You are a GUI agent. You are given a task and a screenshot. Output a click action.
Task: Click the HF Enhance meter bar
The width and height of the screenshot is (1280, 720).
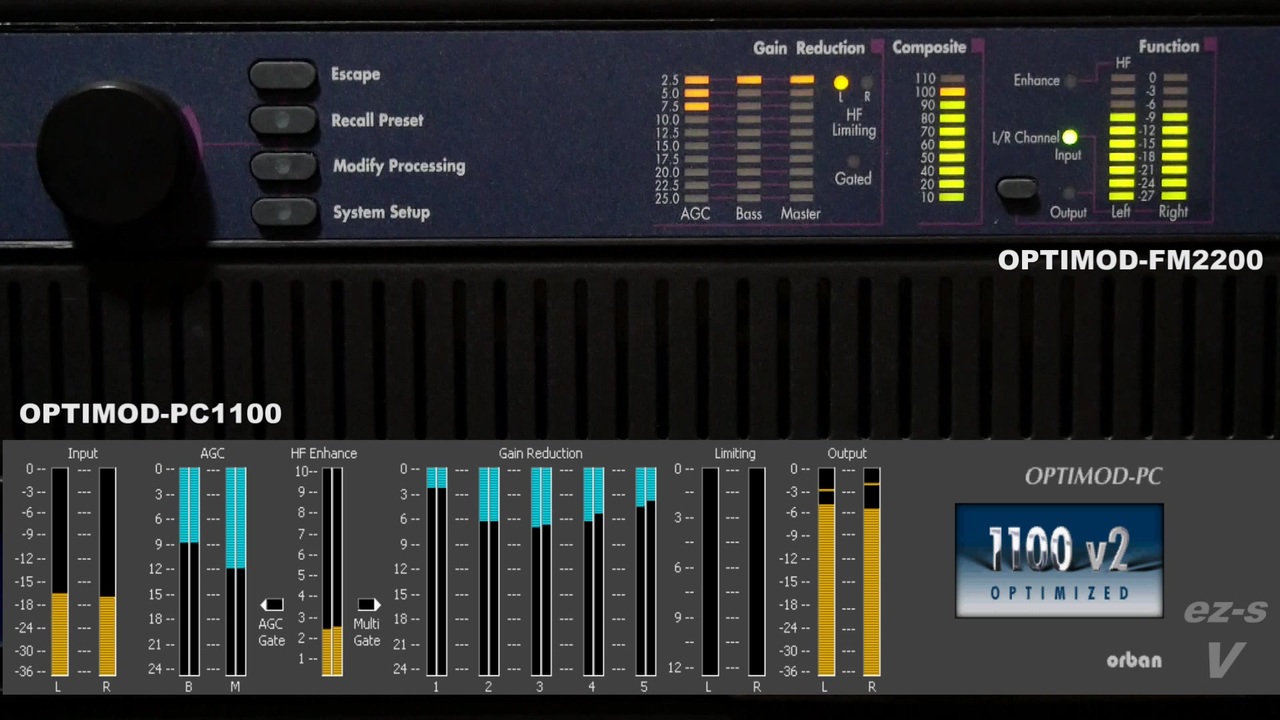click(332, 571)
